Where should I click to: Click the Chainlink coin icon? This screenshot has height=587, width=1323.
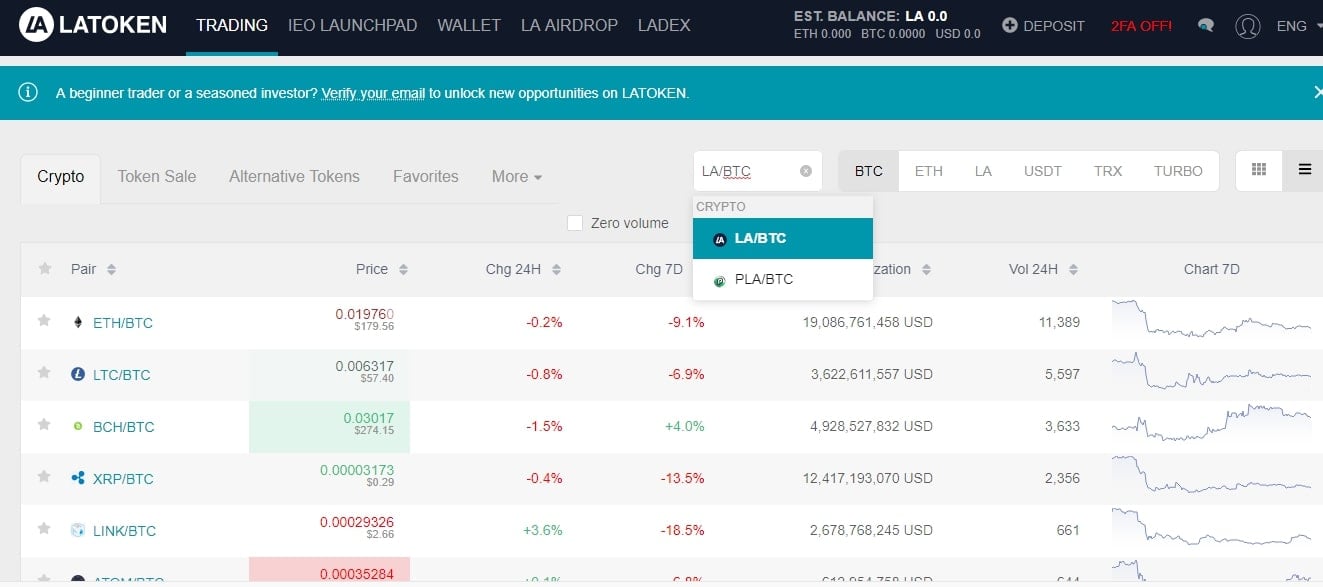coord(78,530)
